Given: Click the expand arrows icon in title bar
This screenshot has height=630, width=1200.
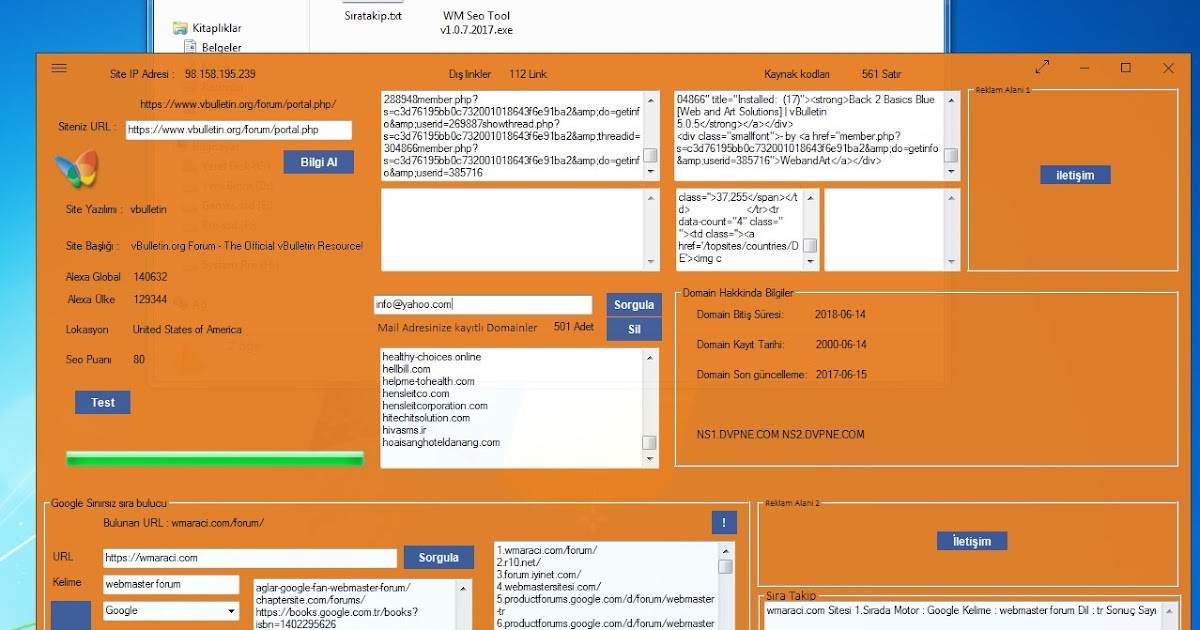Looking at the screenshot, I should point(1043,67).
